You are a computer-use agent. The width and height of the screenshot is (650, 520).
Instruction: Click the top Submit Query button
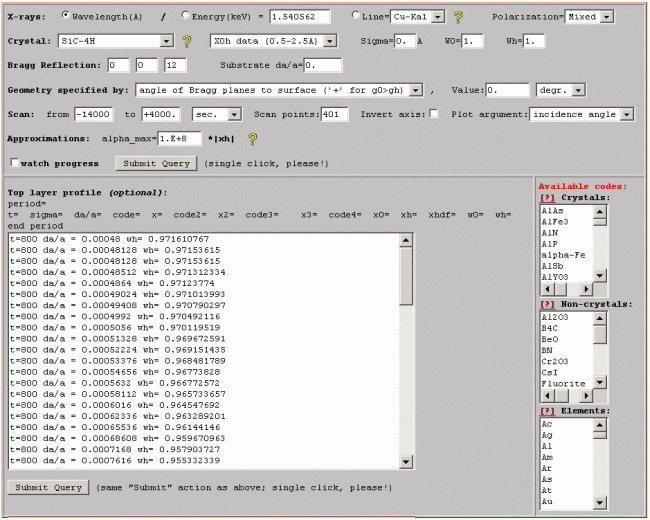(x=156, y=163)
